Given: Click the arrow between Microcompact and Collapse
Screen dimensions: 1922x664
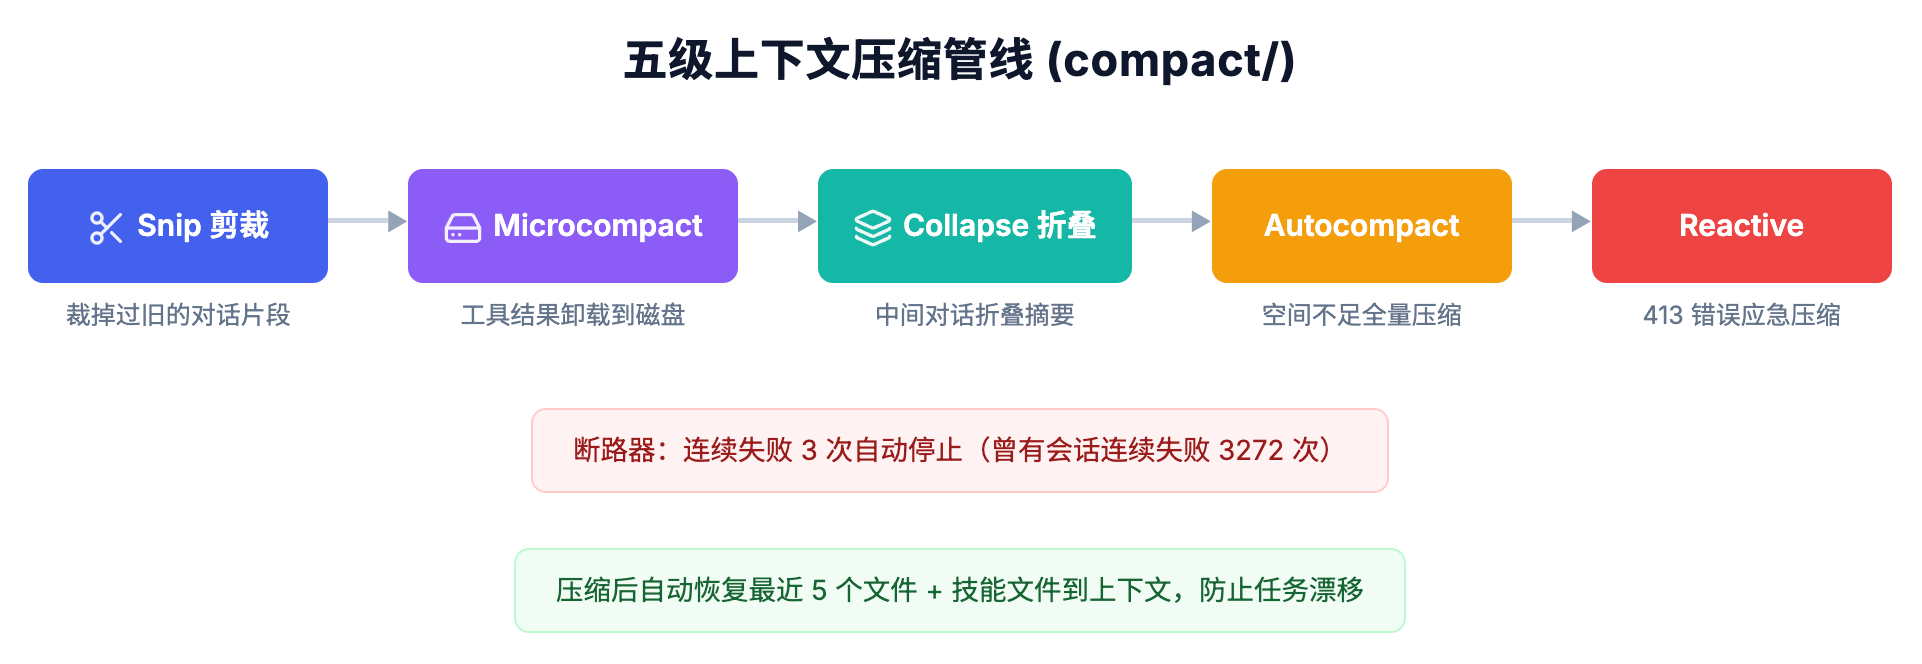Looking at the screenshot, I should [778, 221].
